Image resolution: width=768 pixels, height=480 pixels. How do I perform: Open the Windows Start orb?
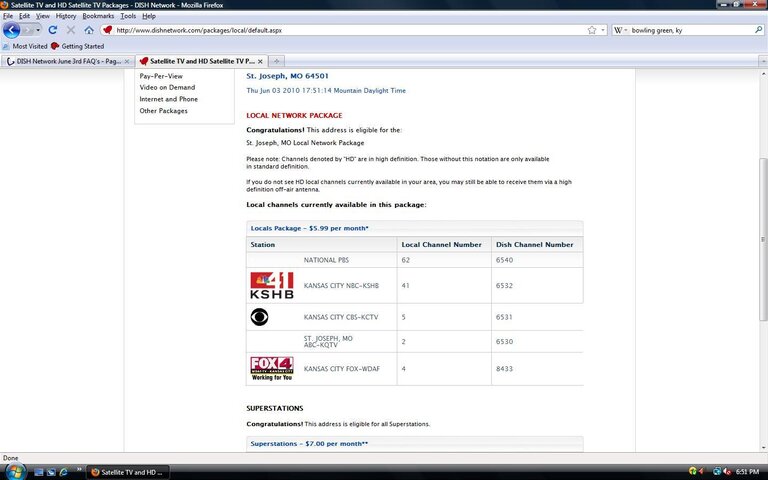coord(15,472)
